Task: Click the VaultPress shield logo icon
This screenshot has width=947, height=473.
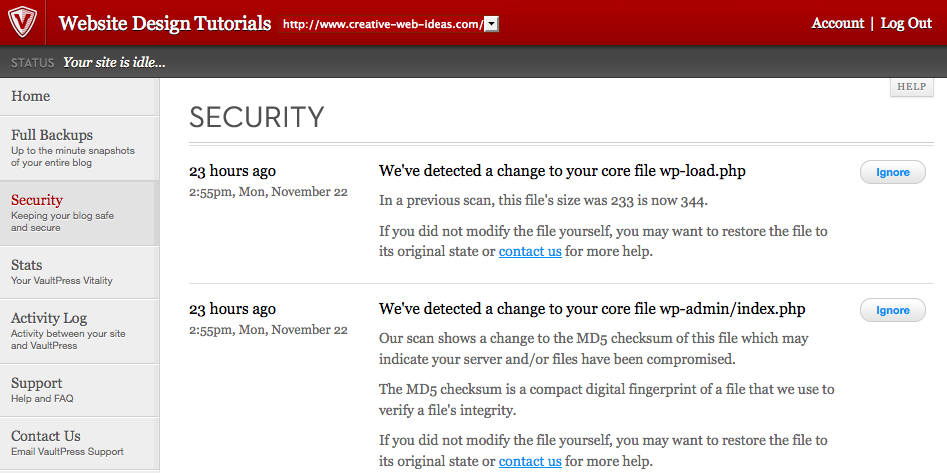Action: tap(23, 23)
